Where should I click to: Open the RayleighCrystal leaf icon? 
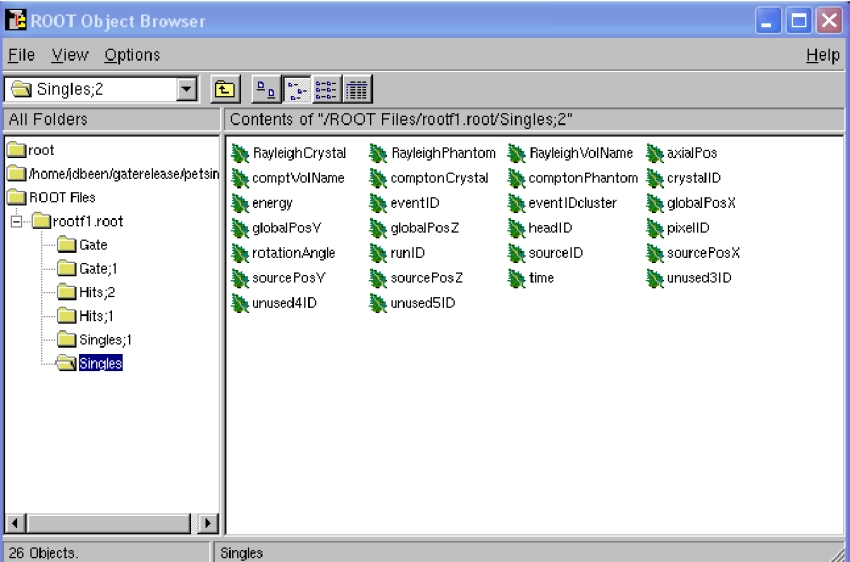coord(240,153)
